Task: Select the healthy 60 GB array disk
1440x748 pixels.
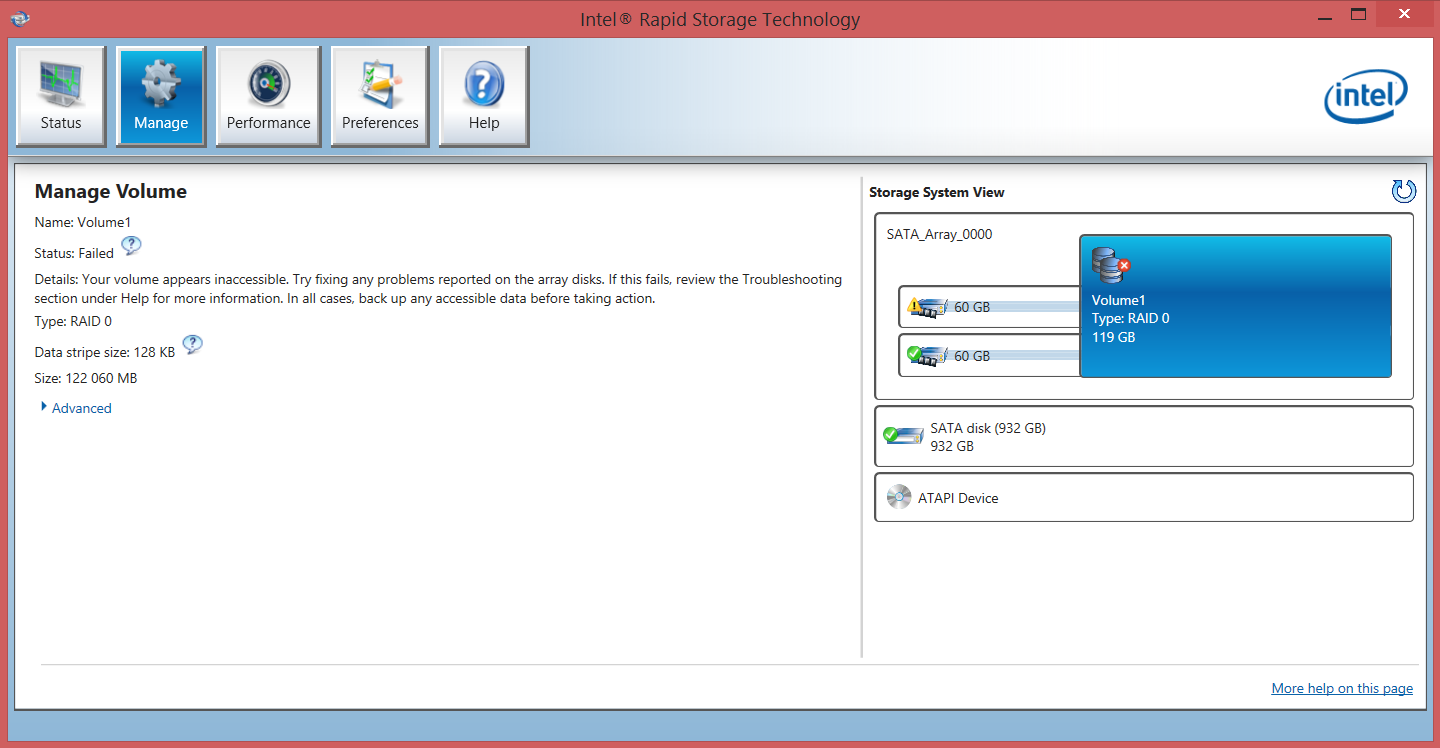Action: 989,356
